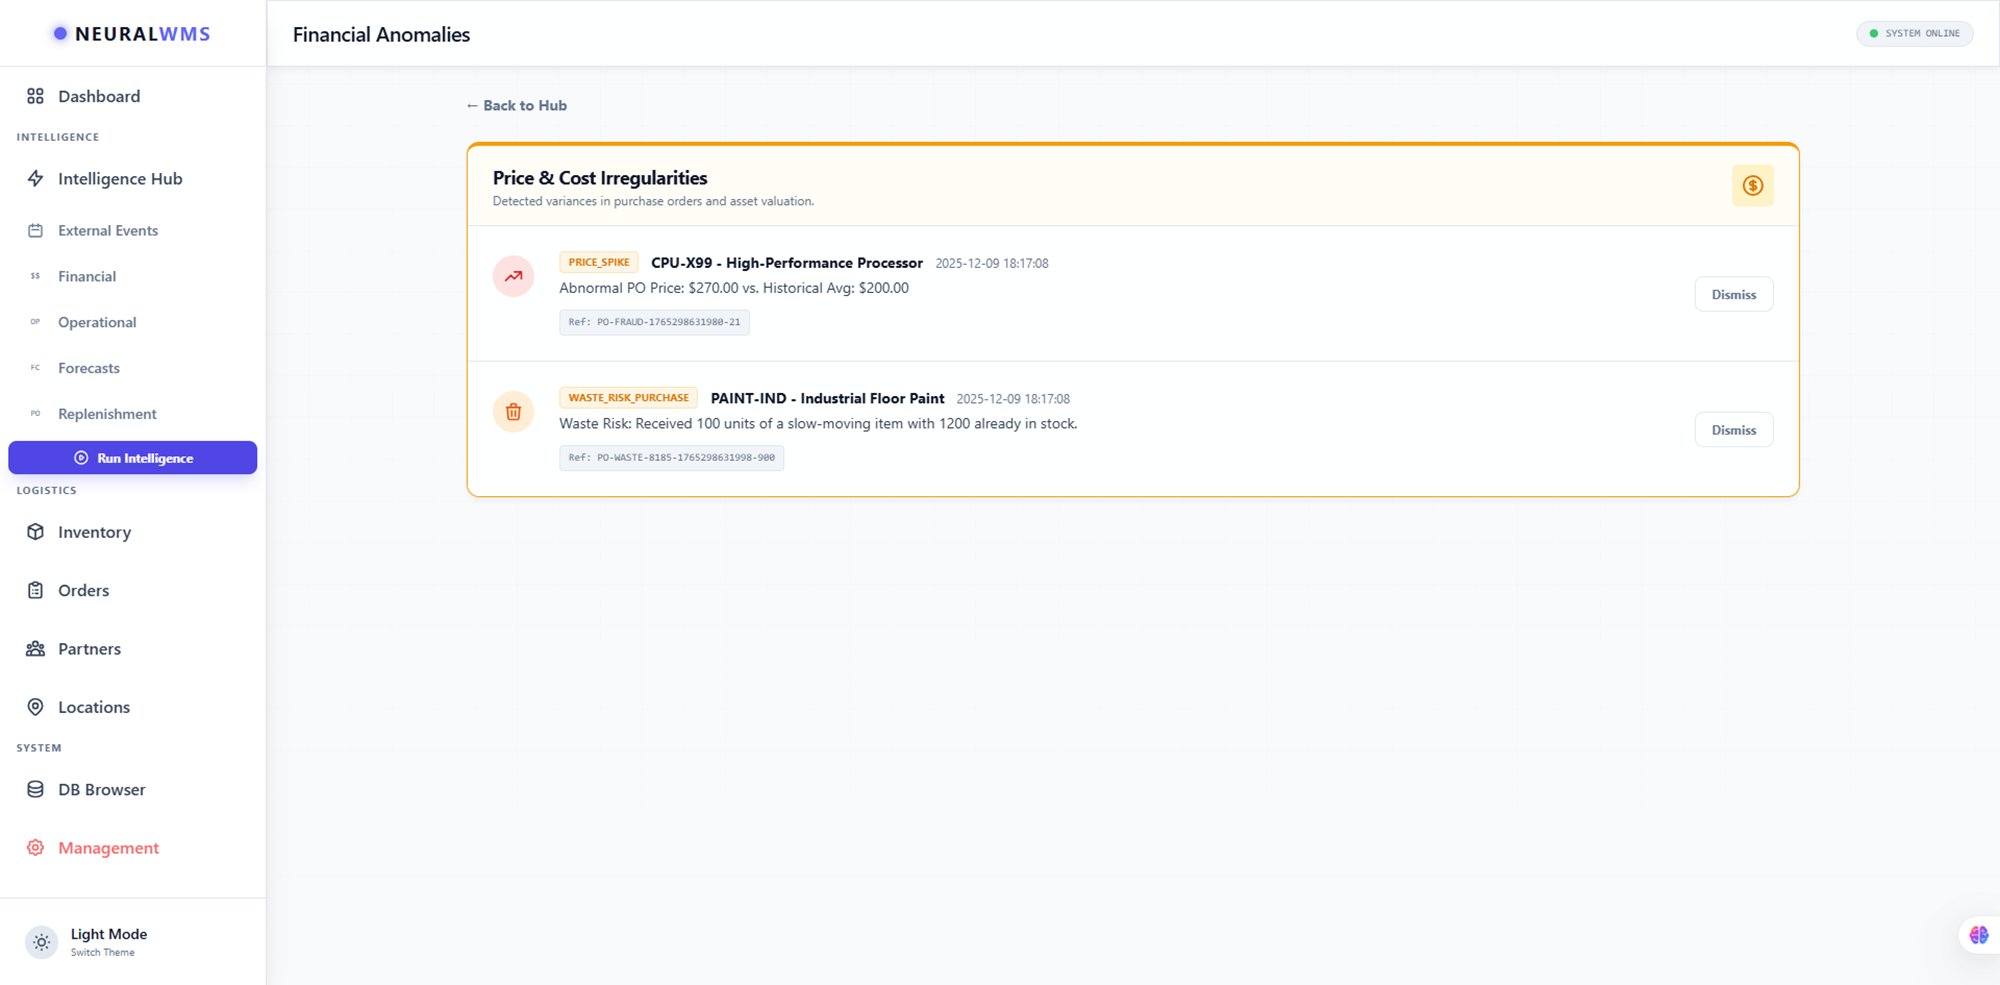
Task: Click the Partners people icon
Action: (35, 649)
